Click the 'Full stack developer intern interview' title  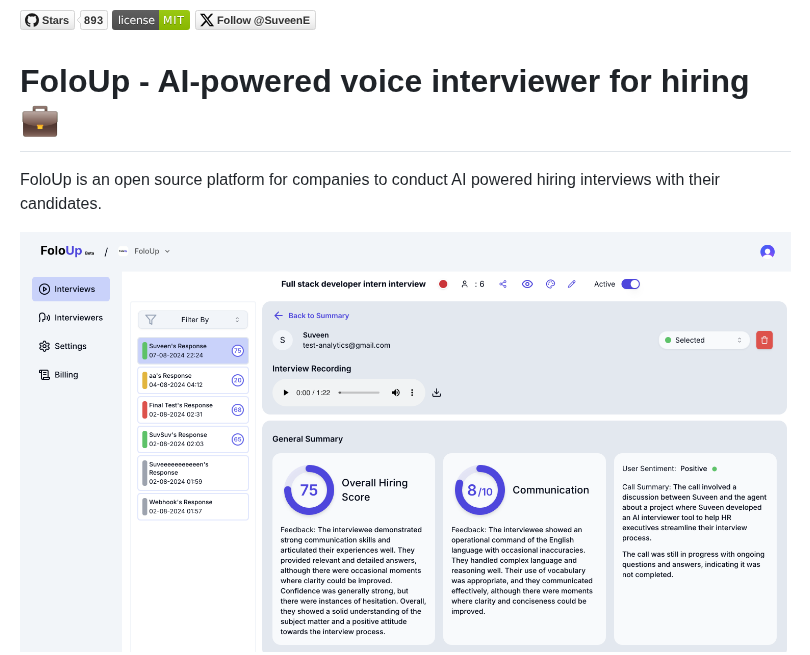[353, 284]
